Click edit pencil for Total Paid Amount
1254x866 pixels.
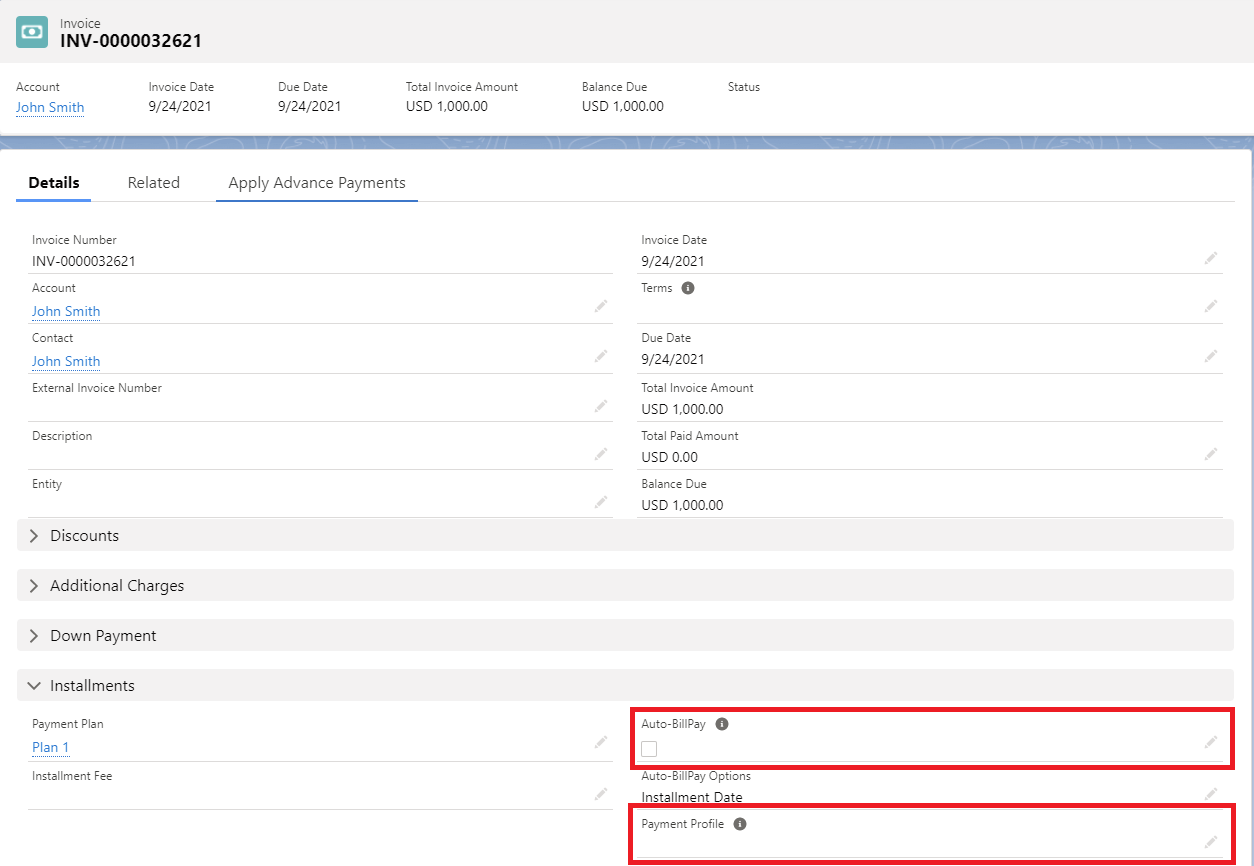[1210, 454]
